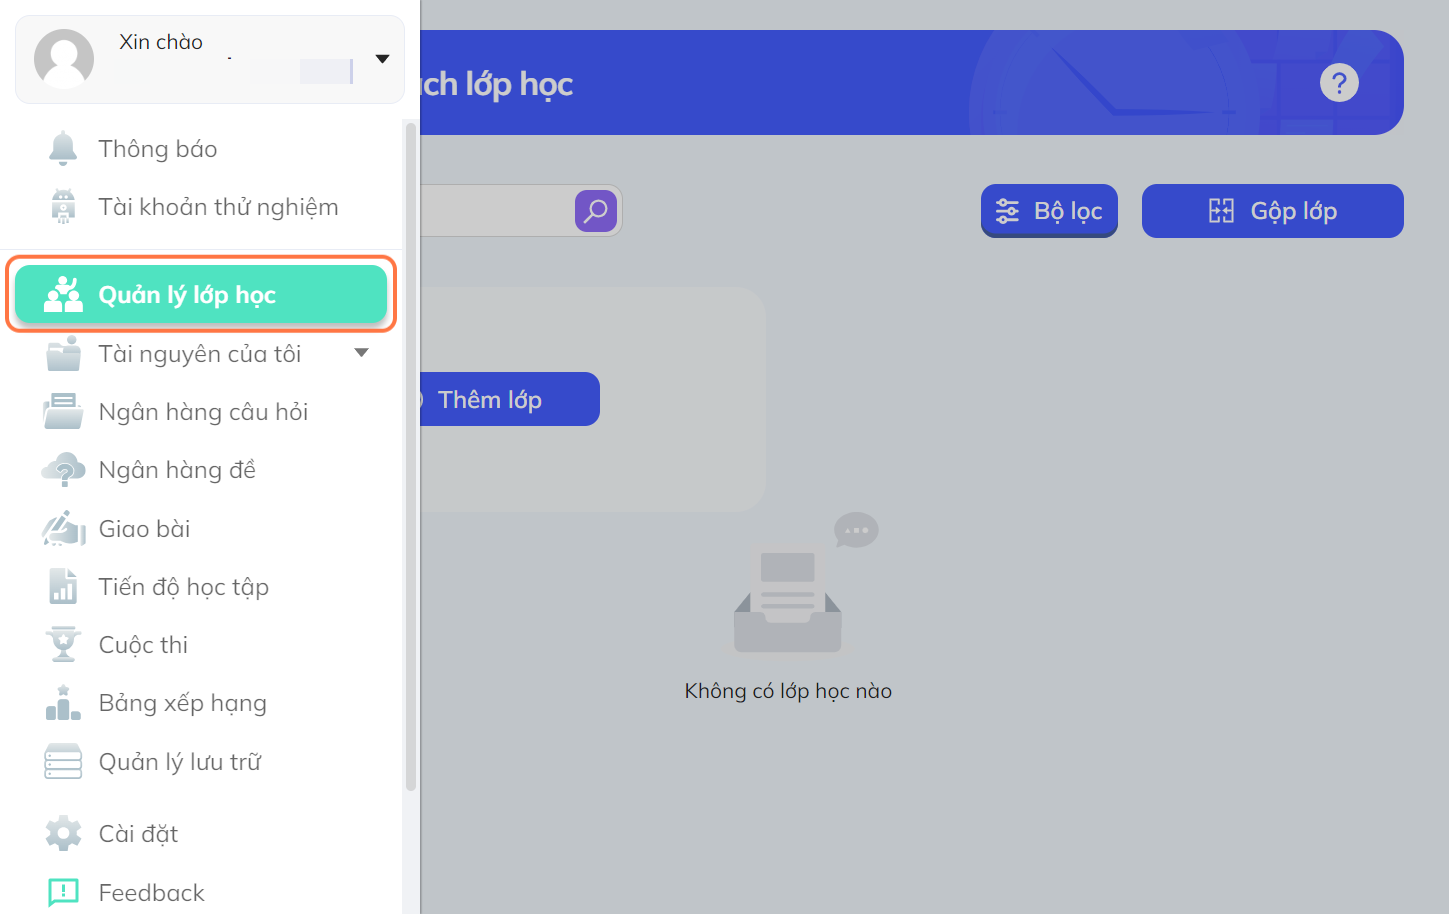Open Quản lý lưu trữ
The width and height of the screenshot is (1449, 914).
coord(180,762)
